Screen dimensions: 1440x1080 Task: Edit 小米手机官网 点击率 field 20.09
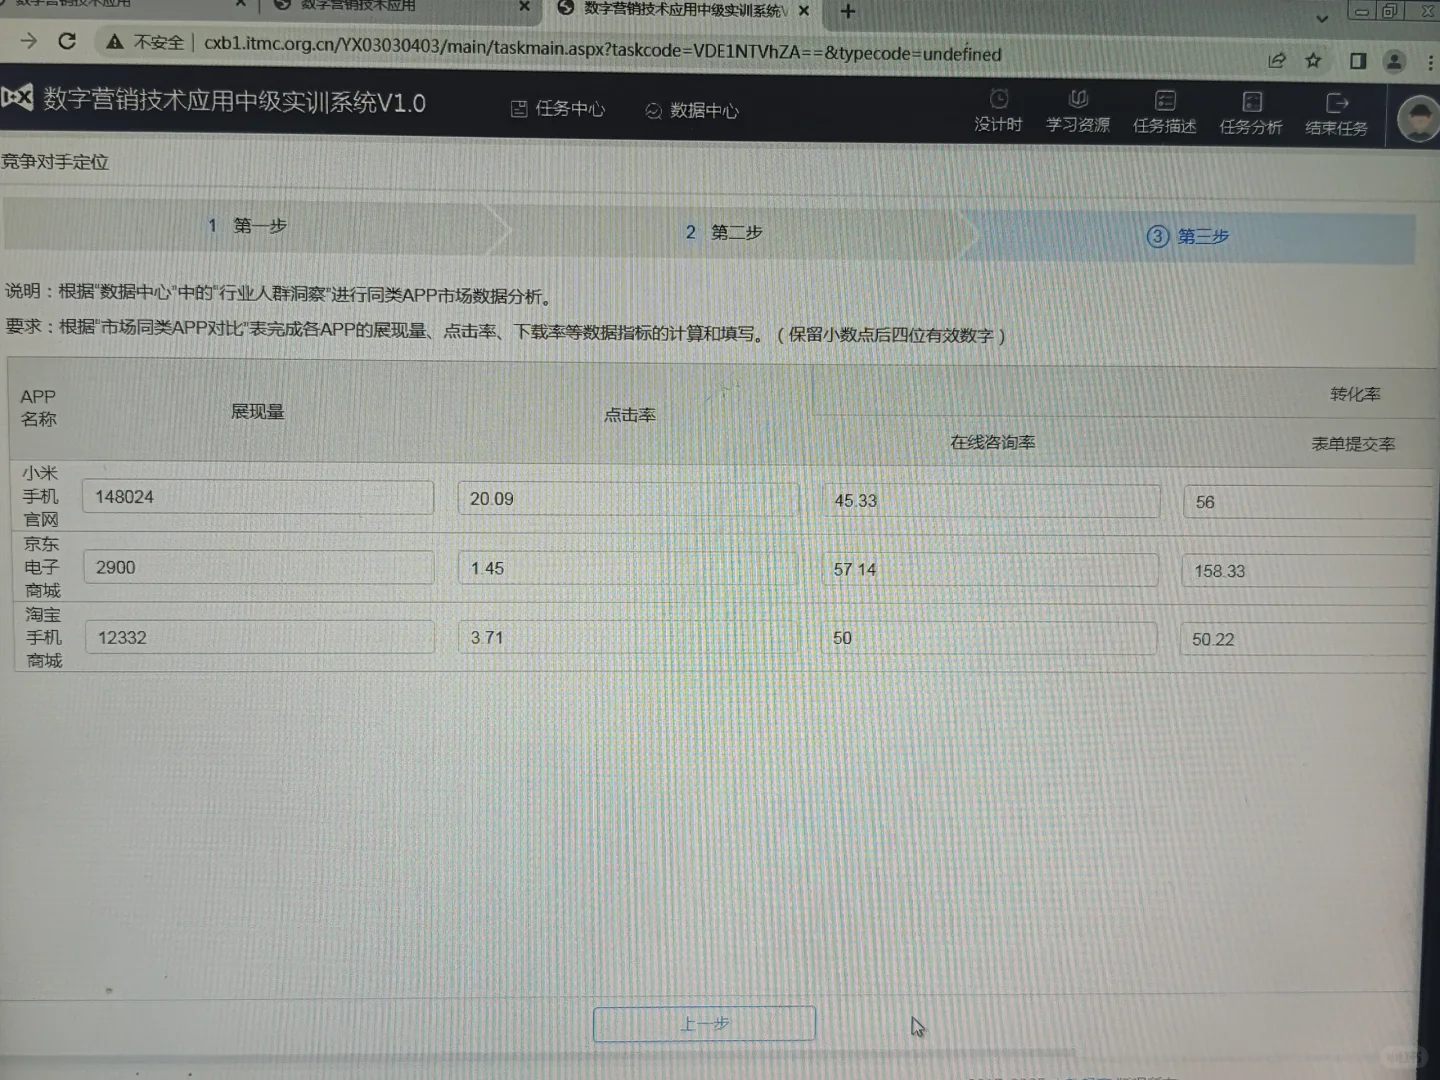tap(629, 499)
